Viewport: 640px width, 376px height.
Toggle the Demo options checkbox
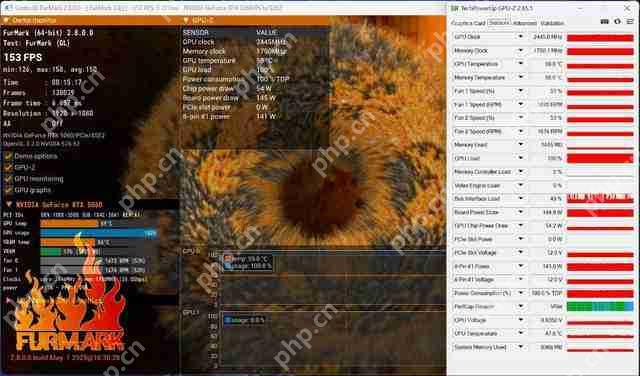[8, 156]
